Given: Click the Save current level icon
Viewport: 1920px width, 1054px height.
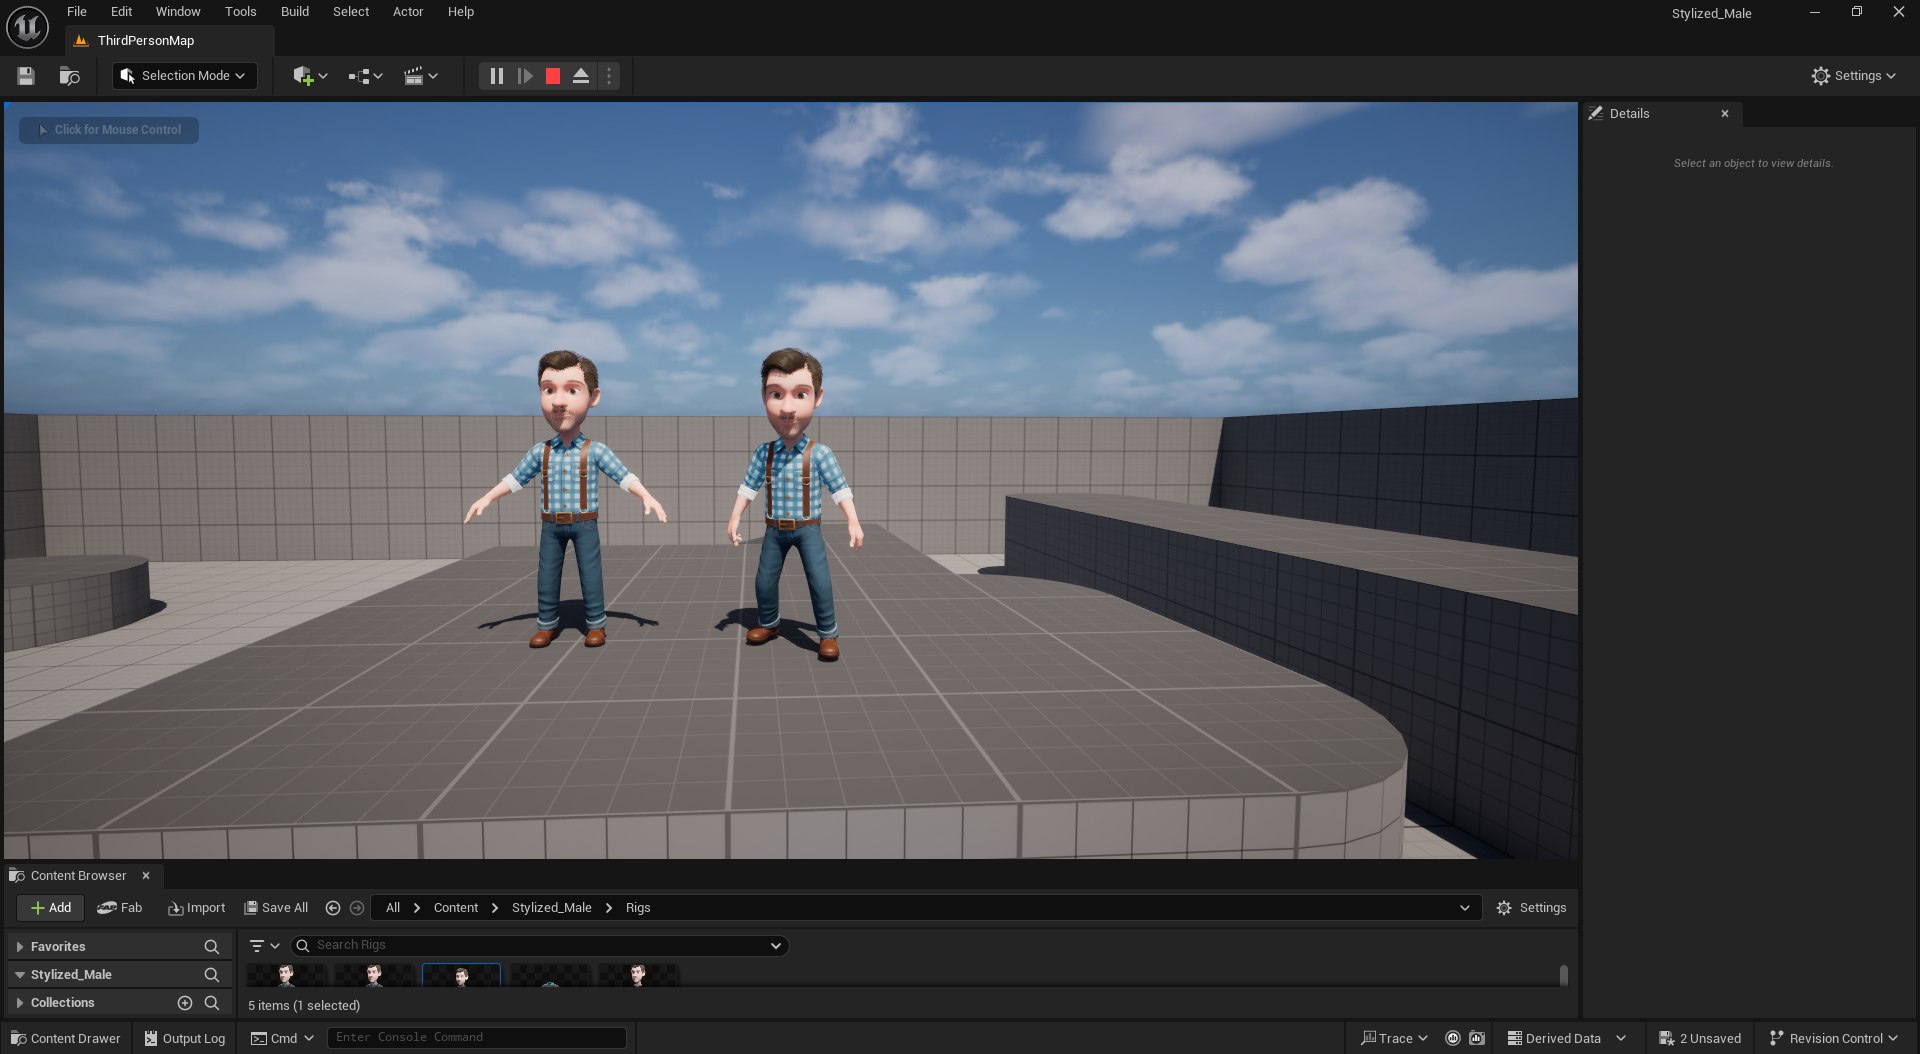Looking at the screenshot, I should click(26, 76).
